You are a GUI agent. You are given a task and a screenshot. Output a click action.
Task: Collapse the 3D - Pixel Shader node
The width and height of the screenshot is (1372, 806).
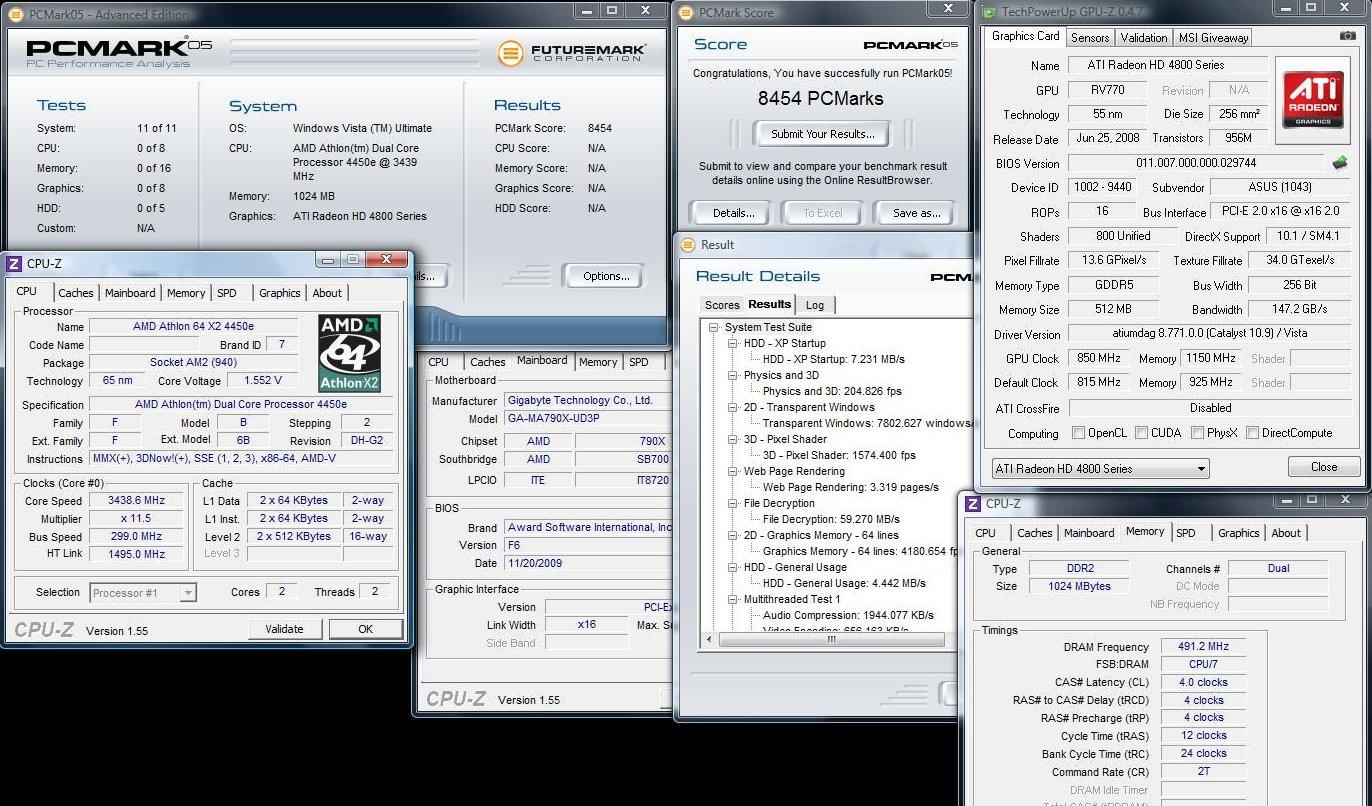coord(732,439)
